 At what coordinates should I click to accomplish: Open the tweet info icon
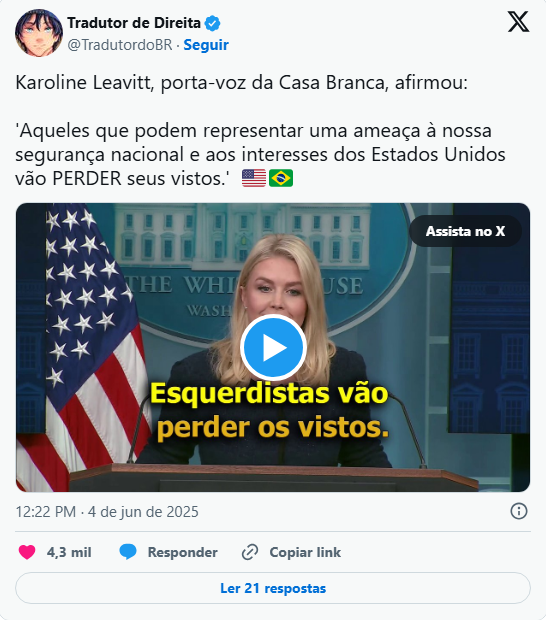pos(519,511)
